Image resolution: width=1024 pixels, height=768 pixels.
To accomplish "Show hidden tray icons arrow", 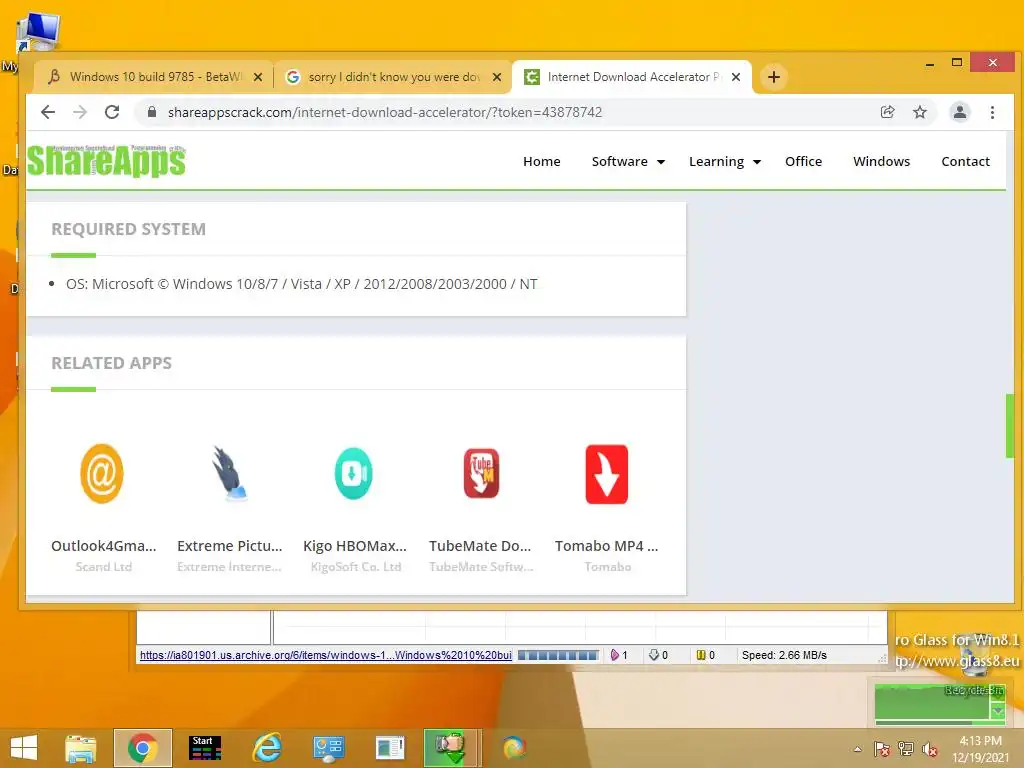I will tap(857, 749).
